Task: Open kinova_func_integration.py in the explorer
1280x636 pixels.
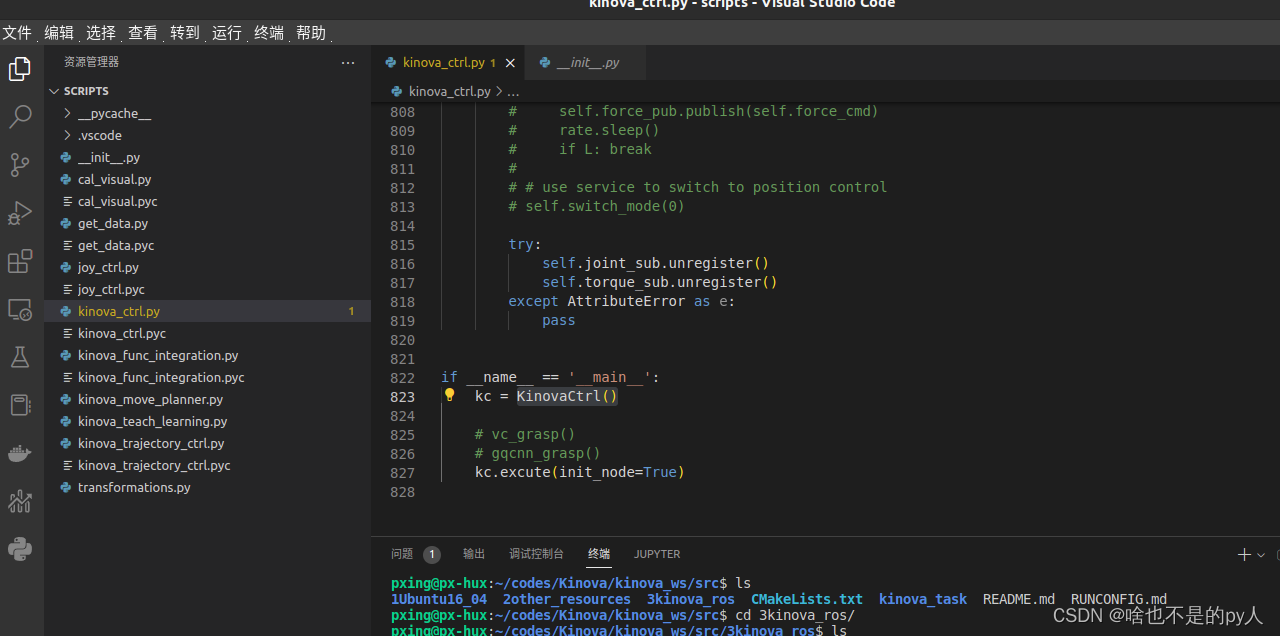Action: click(x=207, y=355)
